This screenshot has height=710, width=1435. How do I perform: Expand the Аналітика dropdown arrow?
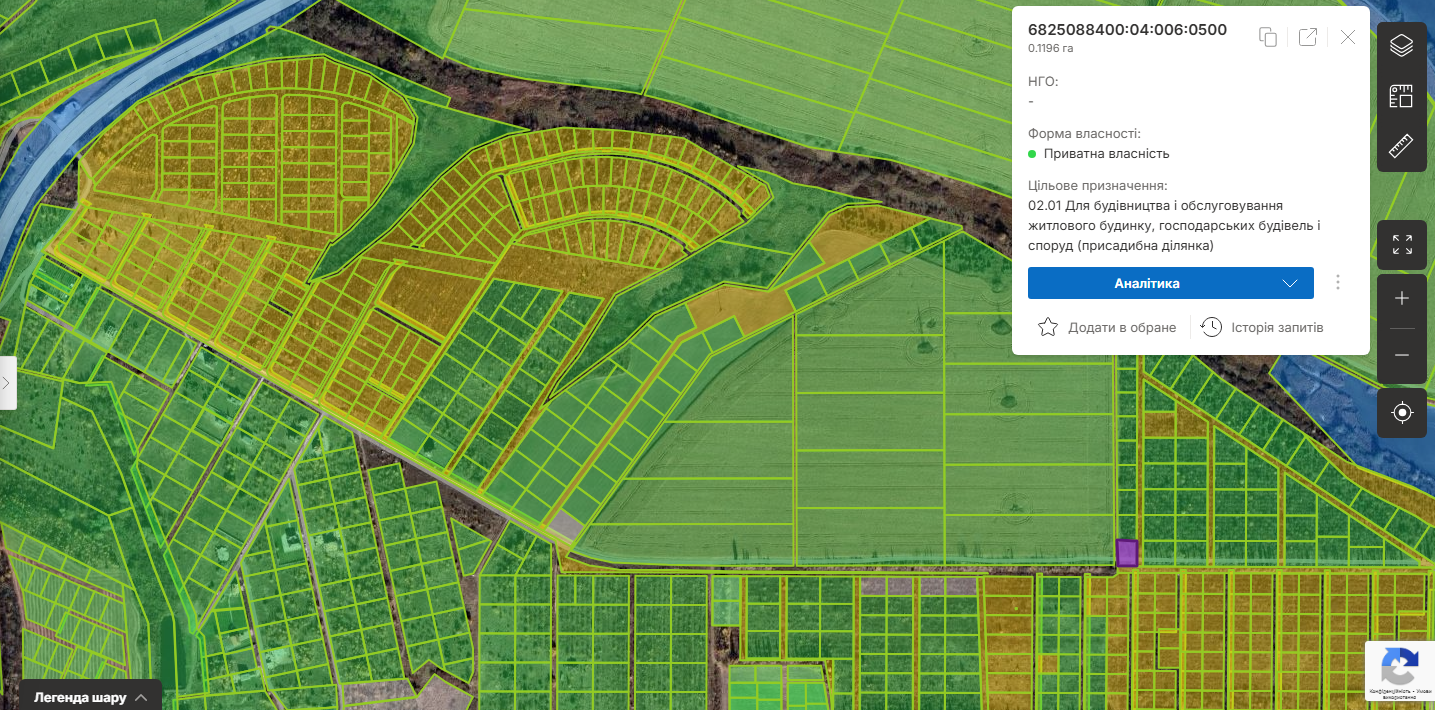point(1290,283)
